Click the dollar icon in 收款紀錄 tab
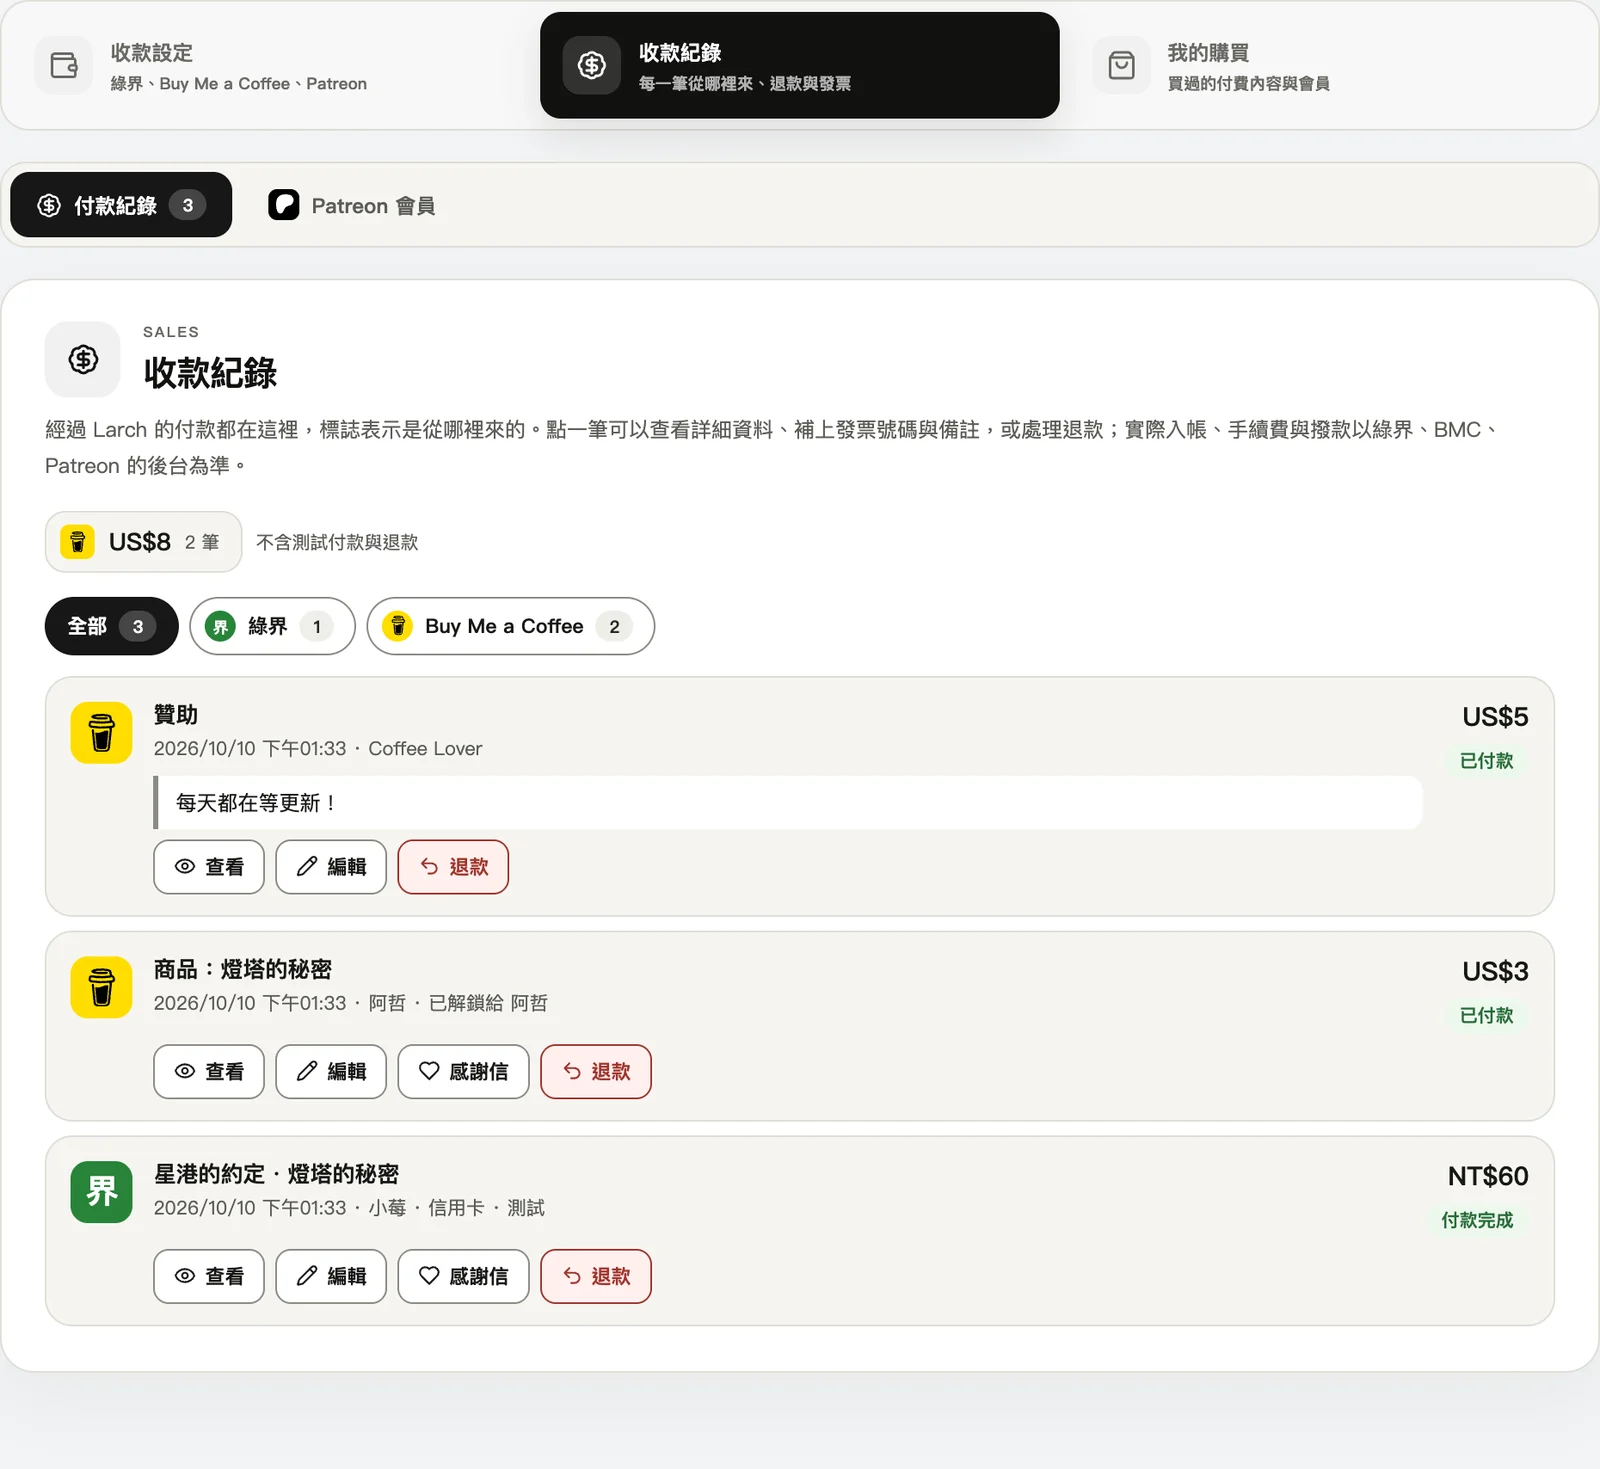Screen dimensions: 1600x1469 [592, 66]
